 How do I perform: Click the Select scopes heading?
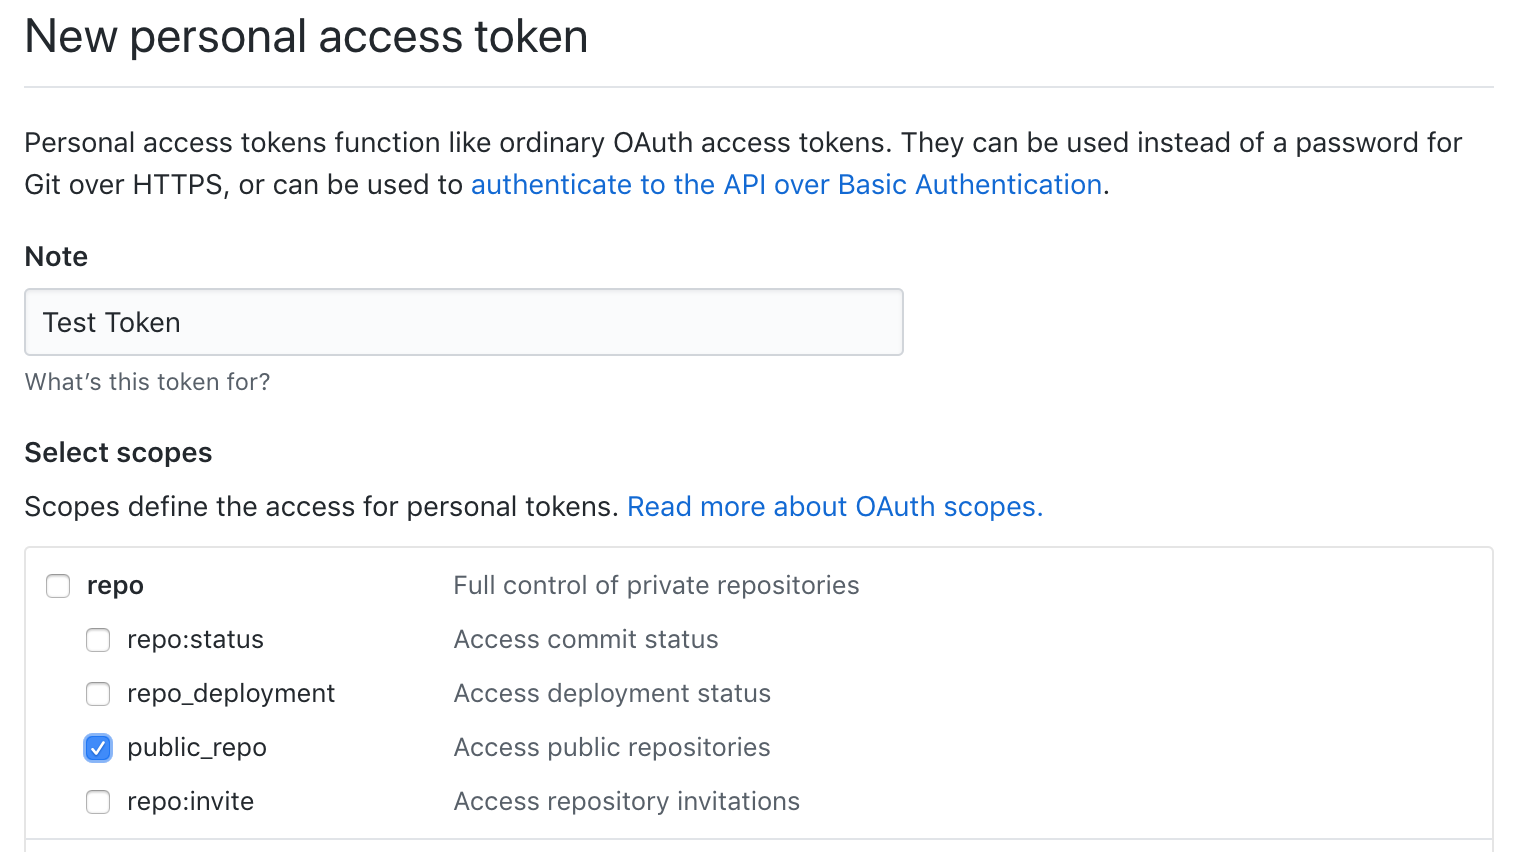tap(117, 453)
